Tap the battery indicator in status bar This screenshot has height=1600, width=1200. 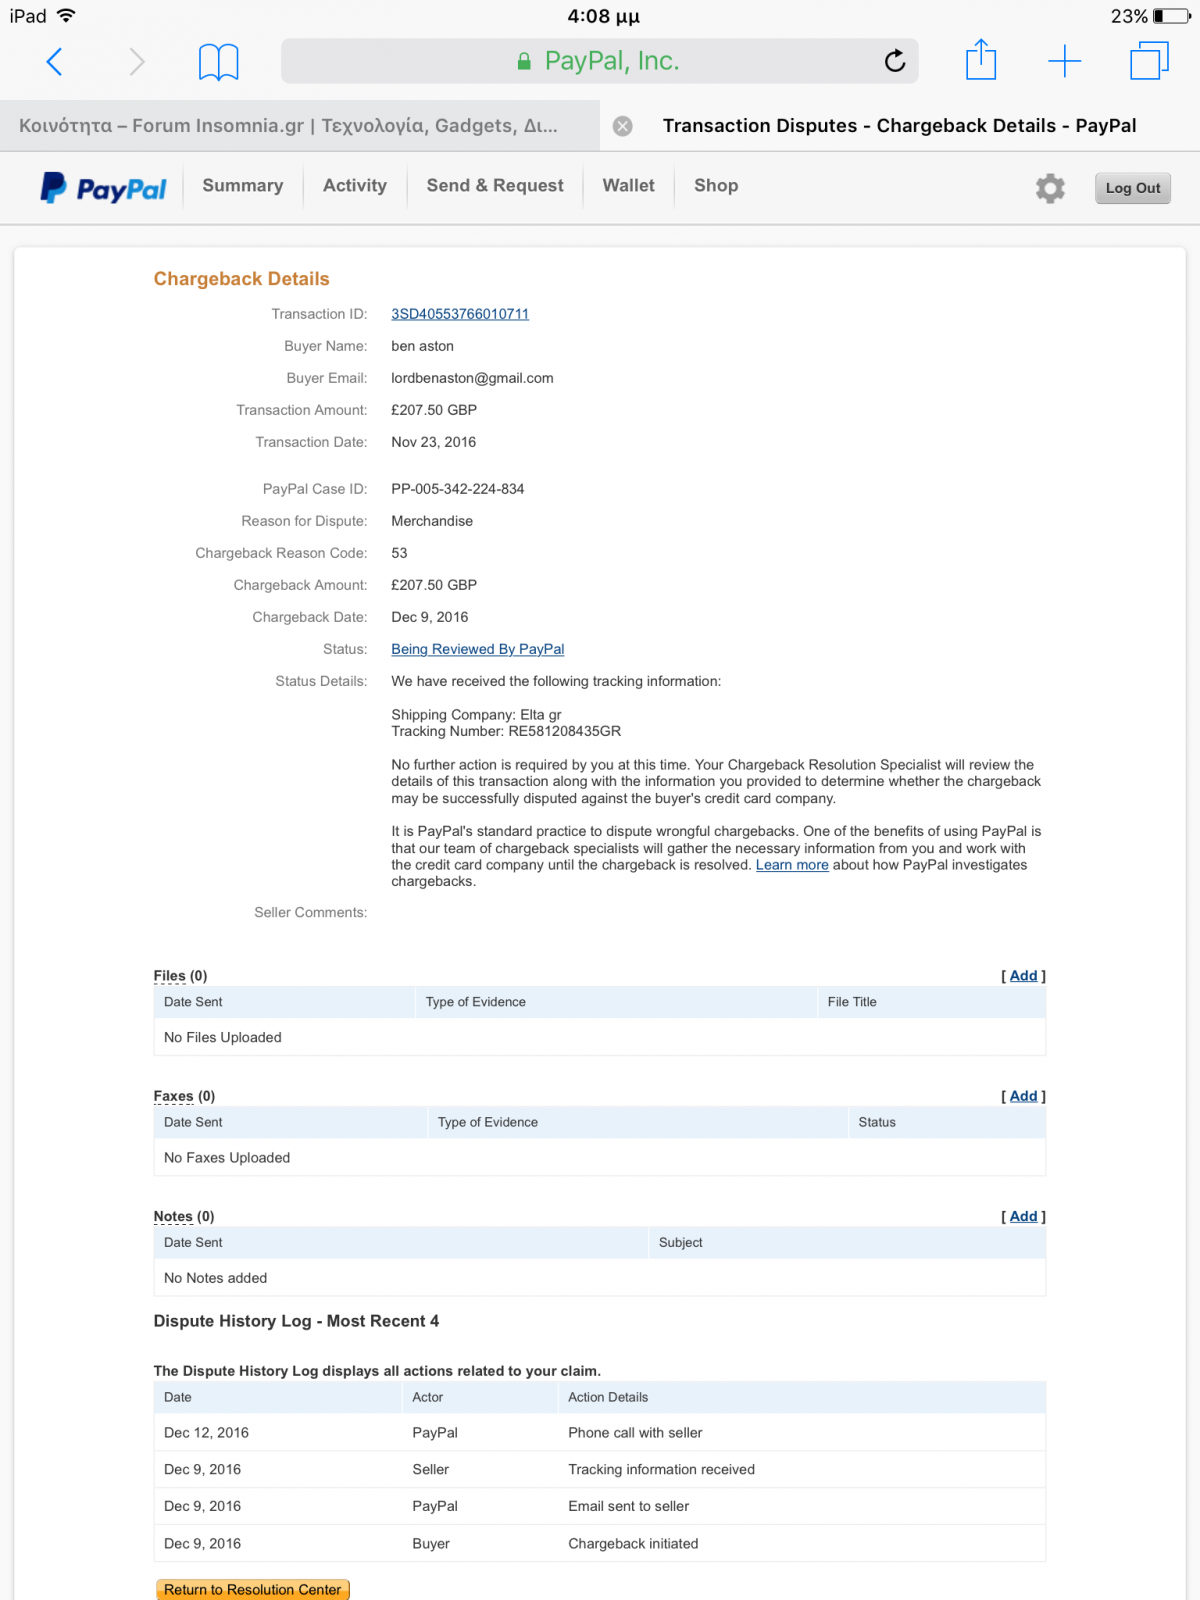(1171, 16)
